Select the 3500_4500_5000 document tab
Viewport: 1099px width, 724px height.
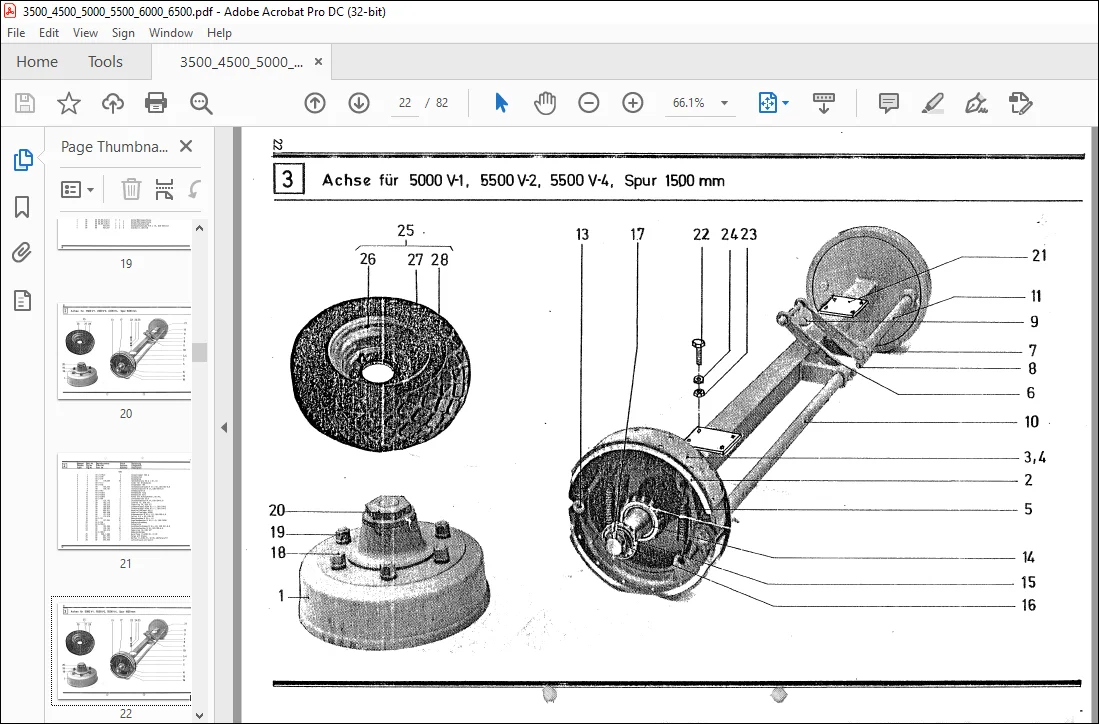[241, 62]
